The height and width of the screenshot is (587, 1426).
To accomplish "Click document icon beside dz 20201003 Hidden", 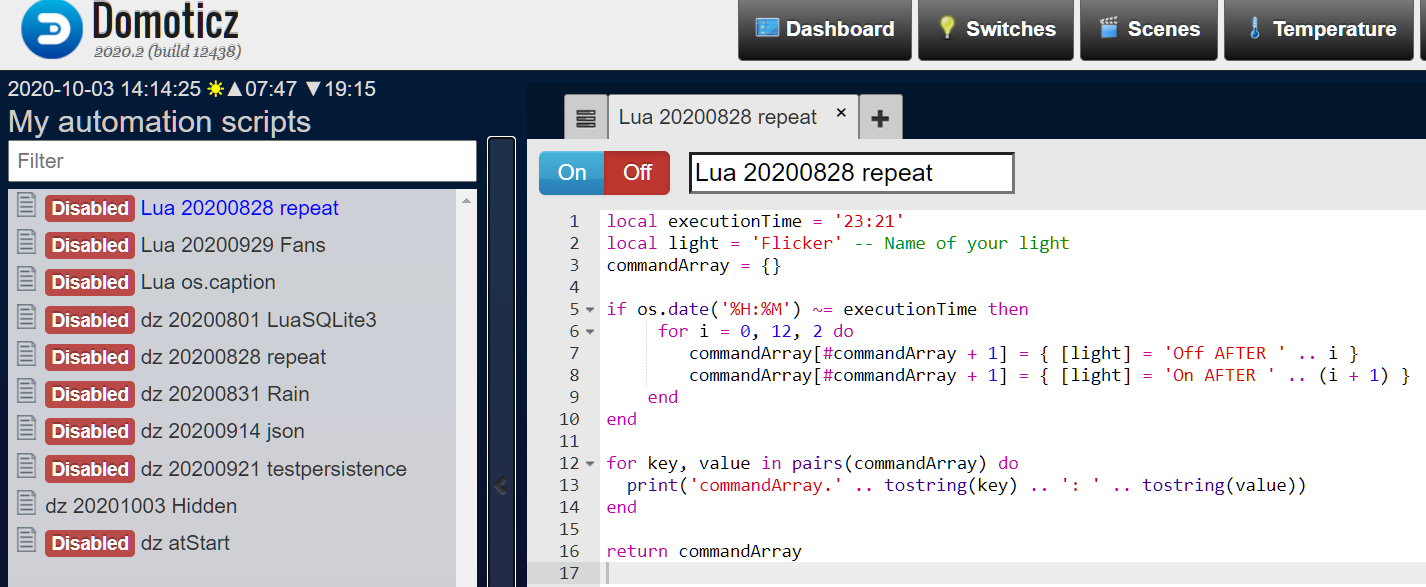I will 27,505.
